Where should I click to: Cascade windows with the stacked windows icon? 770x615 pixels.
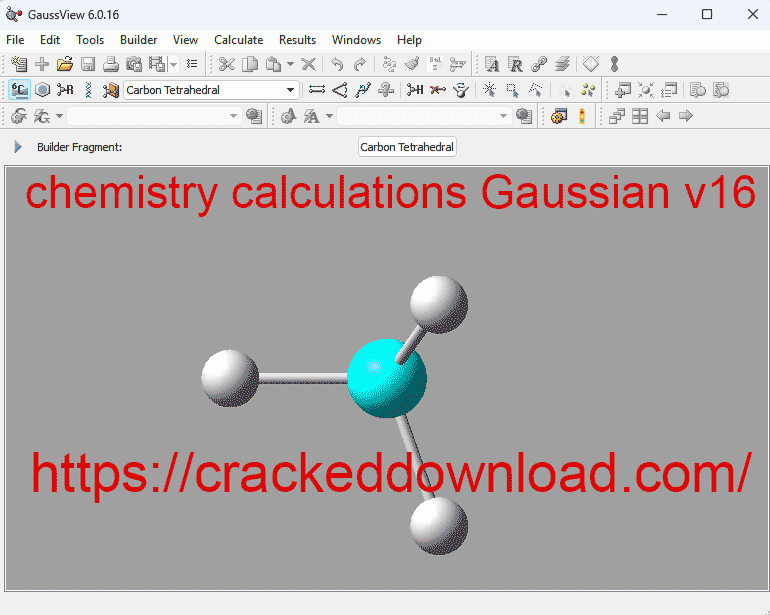pyautogui.click(x=617, y=116)
